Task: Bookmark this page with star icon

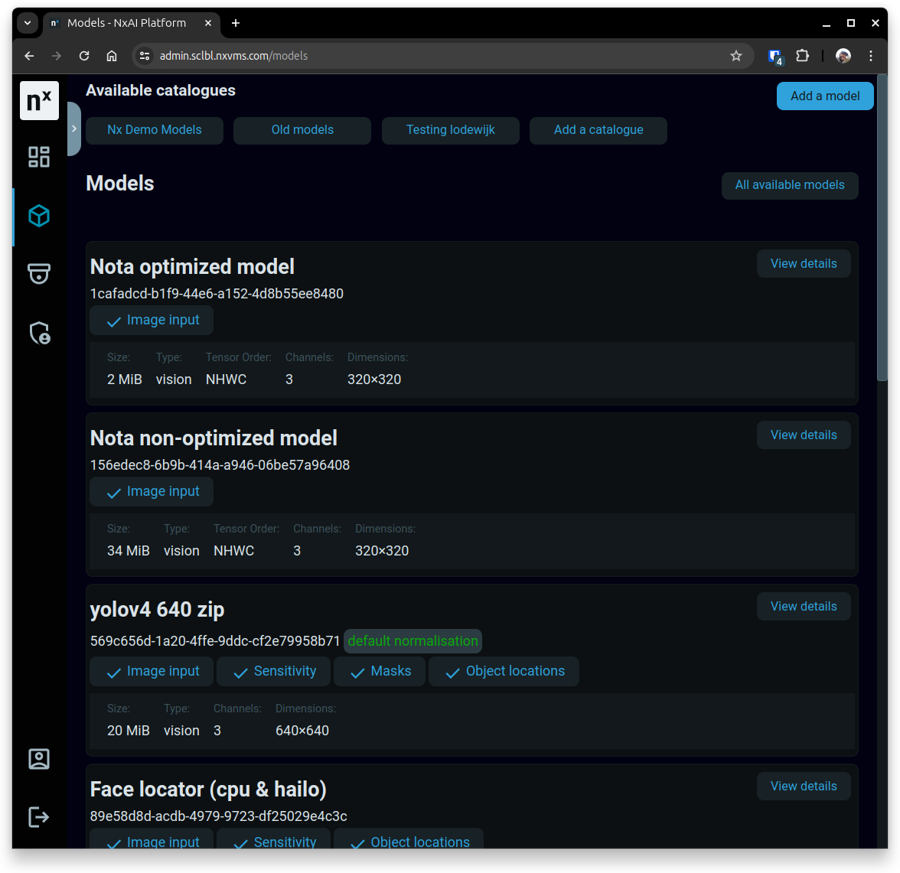Action: click(x=736, y=56)
